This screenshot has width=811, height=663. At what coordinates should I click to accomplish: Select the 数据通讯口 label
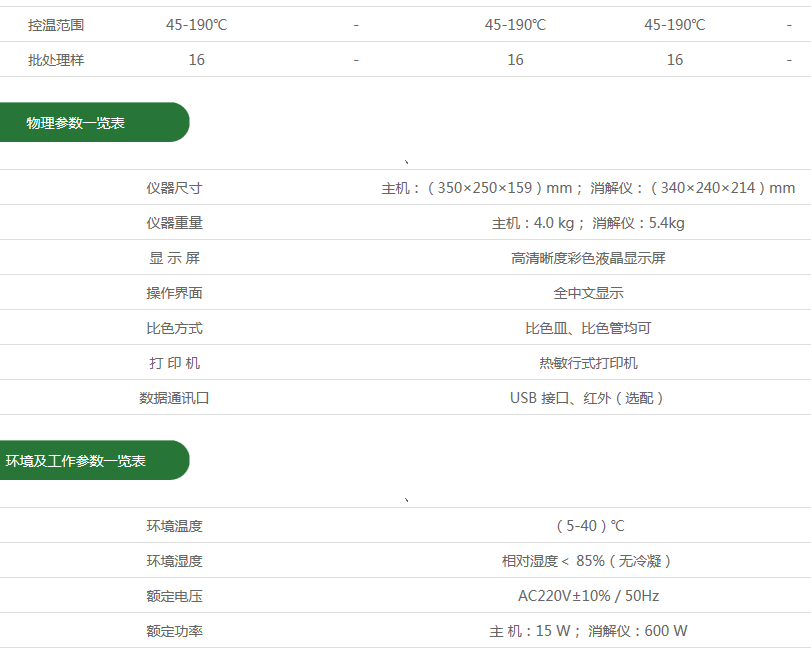[174, 398]
